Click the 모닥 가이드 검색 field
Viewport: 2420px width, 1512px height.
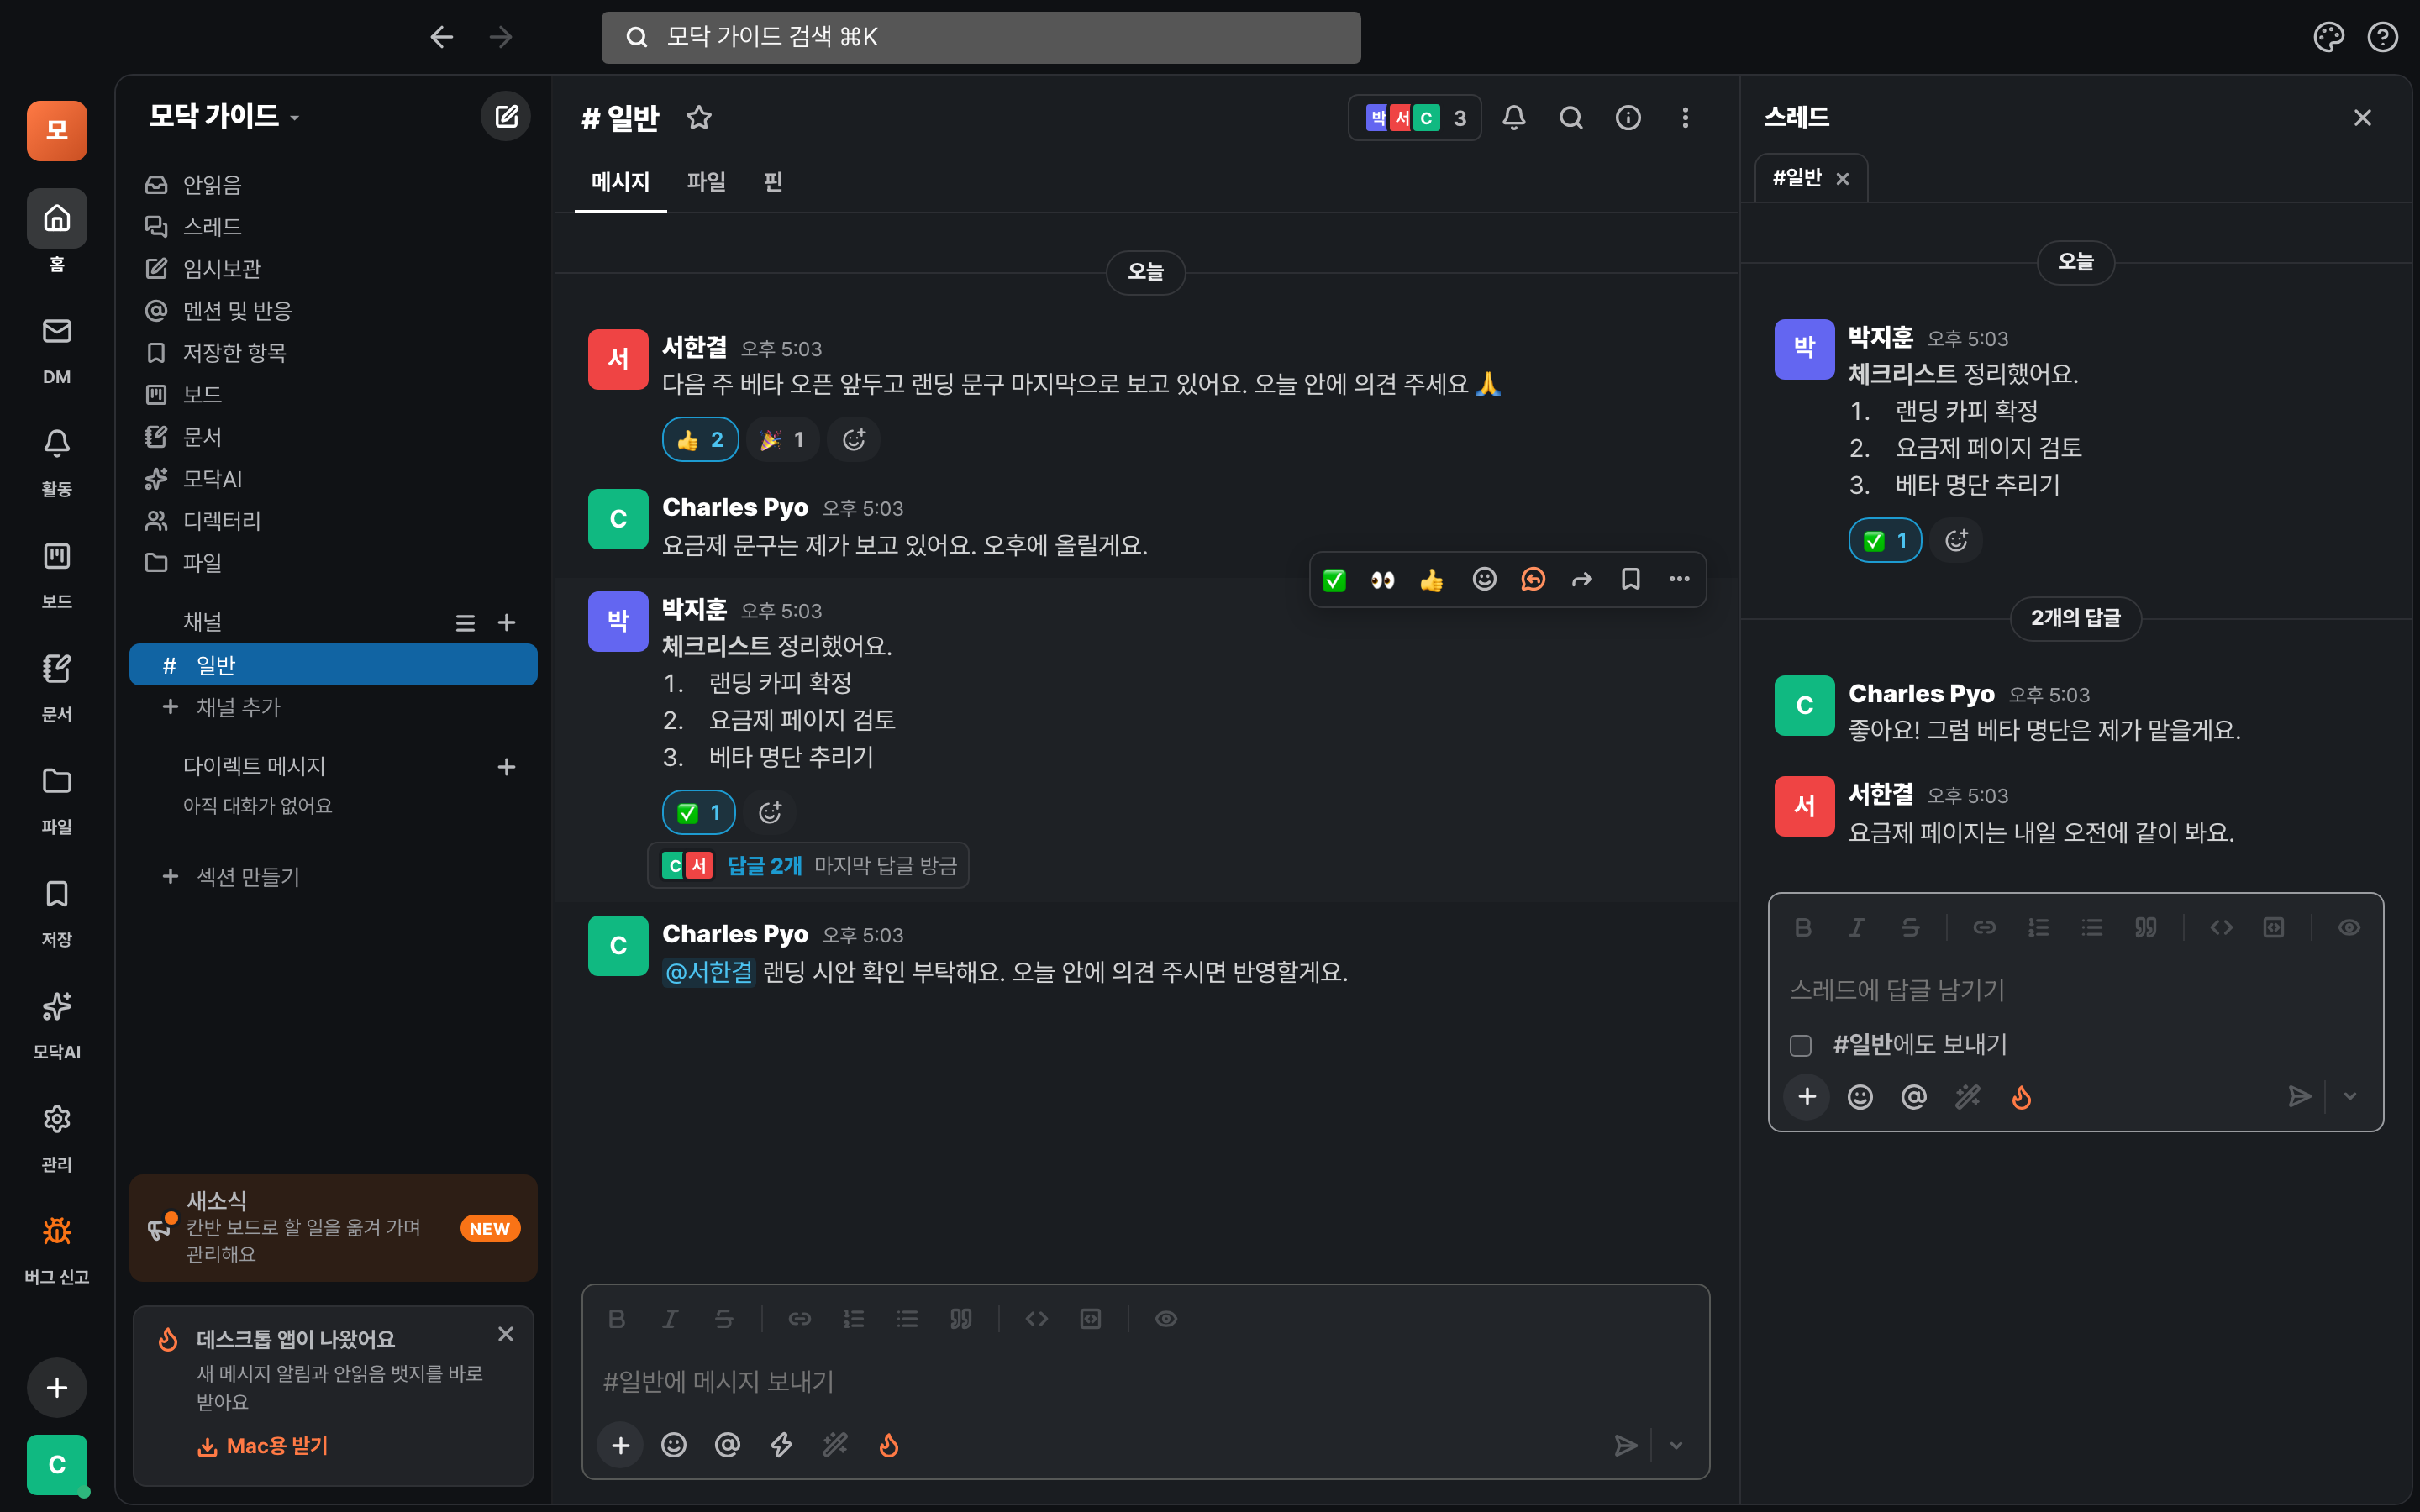(x=980, y=37)
